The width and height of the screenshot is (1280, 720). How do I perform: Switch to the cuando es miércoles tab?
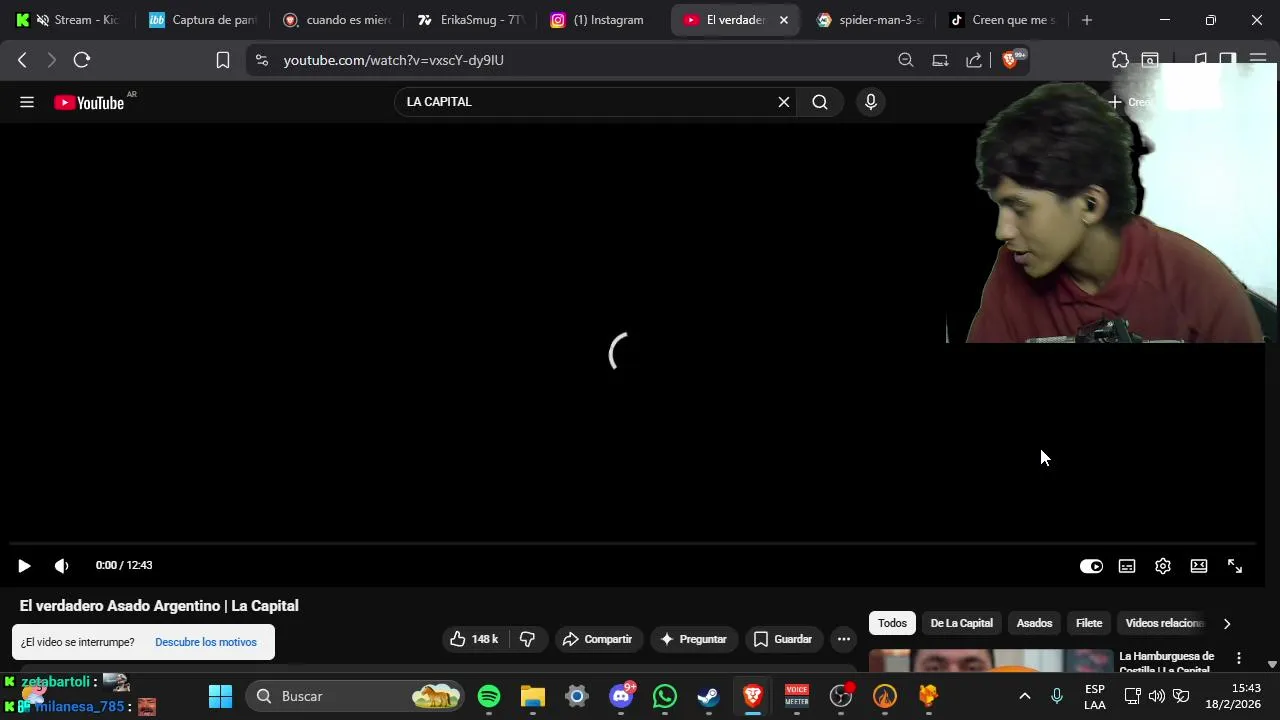[x=337, y=20]
